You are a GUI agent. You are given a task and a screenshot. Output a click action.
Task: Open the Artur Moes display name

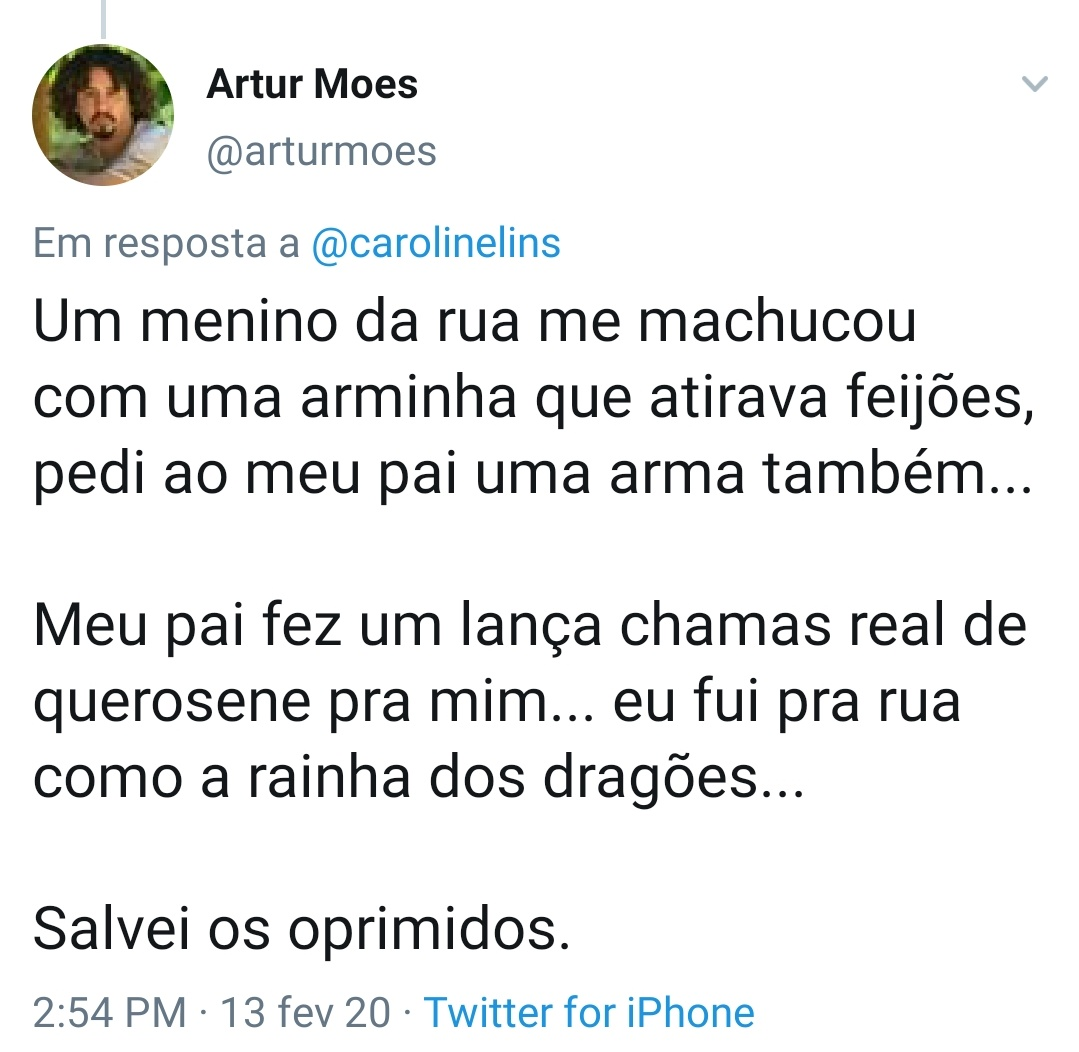(x=312, y=85)
